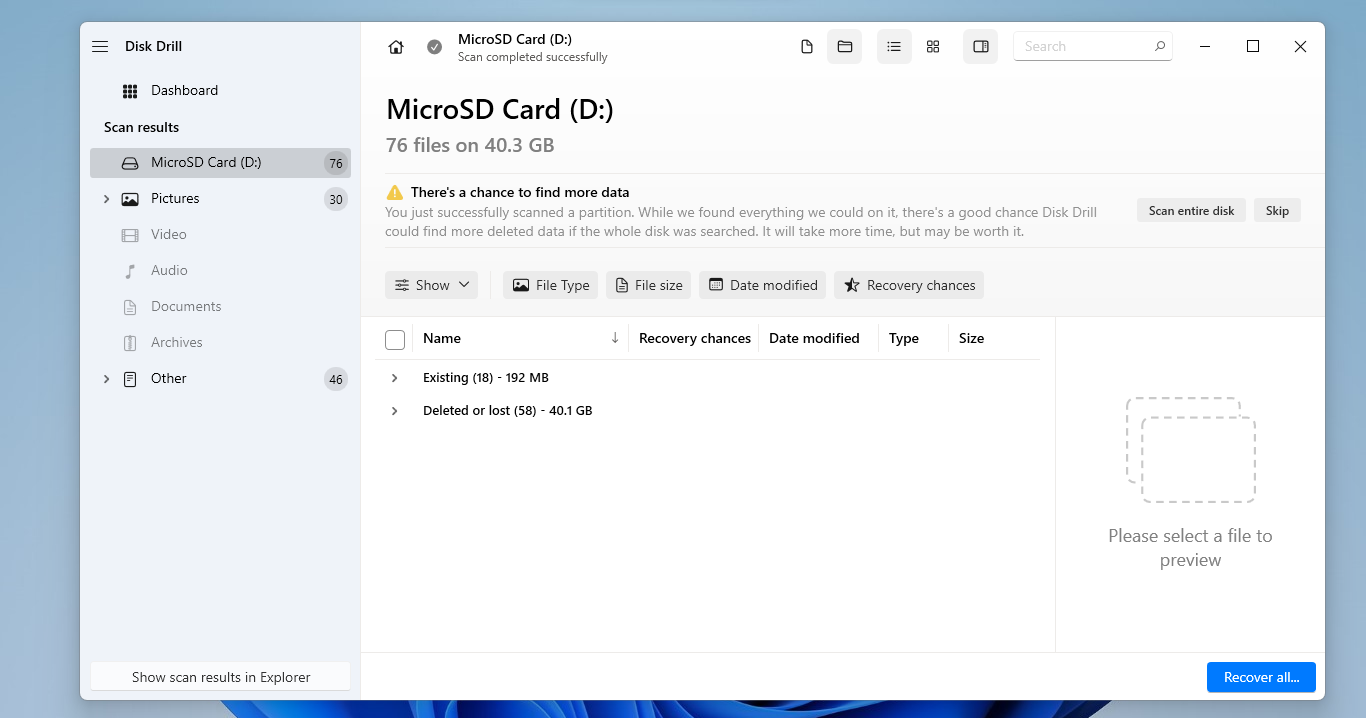This screenshot has height=718, width=1366.
Task: Click the magnifier icon in search box
Action: pos(1160,46)
